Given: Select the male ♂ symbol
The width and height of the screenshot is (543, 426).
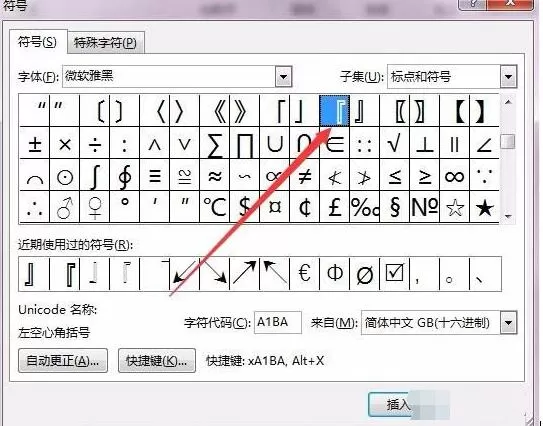Looking at the screenshot, I should pos(65,207).
